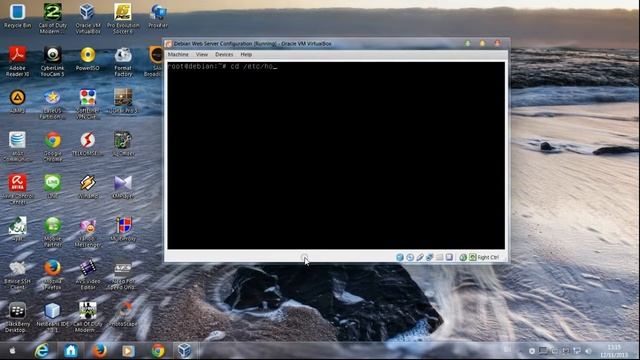
Task: Select the Avira Control Center desktop icon
Action: click(x=17, y=189)
